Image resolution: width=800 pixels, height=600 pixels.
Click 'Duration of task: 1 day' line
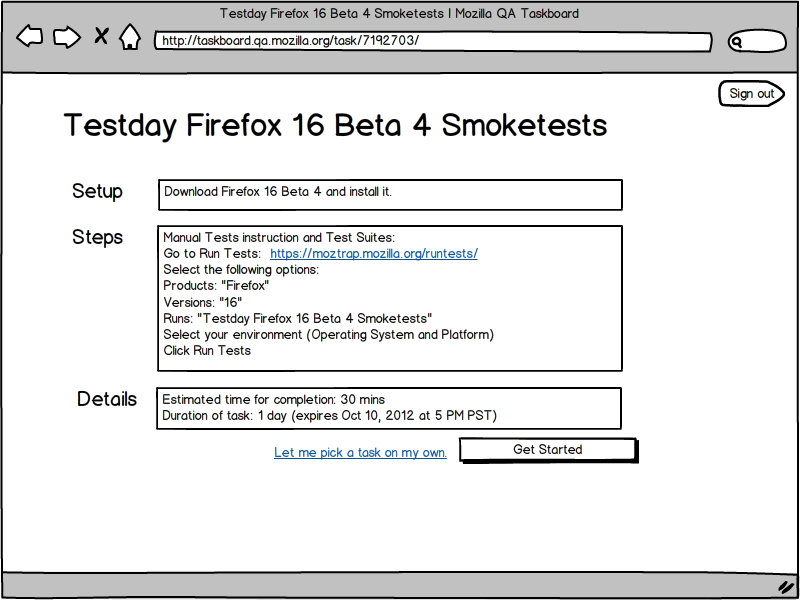(x=330, y=415)
